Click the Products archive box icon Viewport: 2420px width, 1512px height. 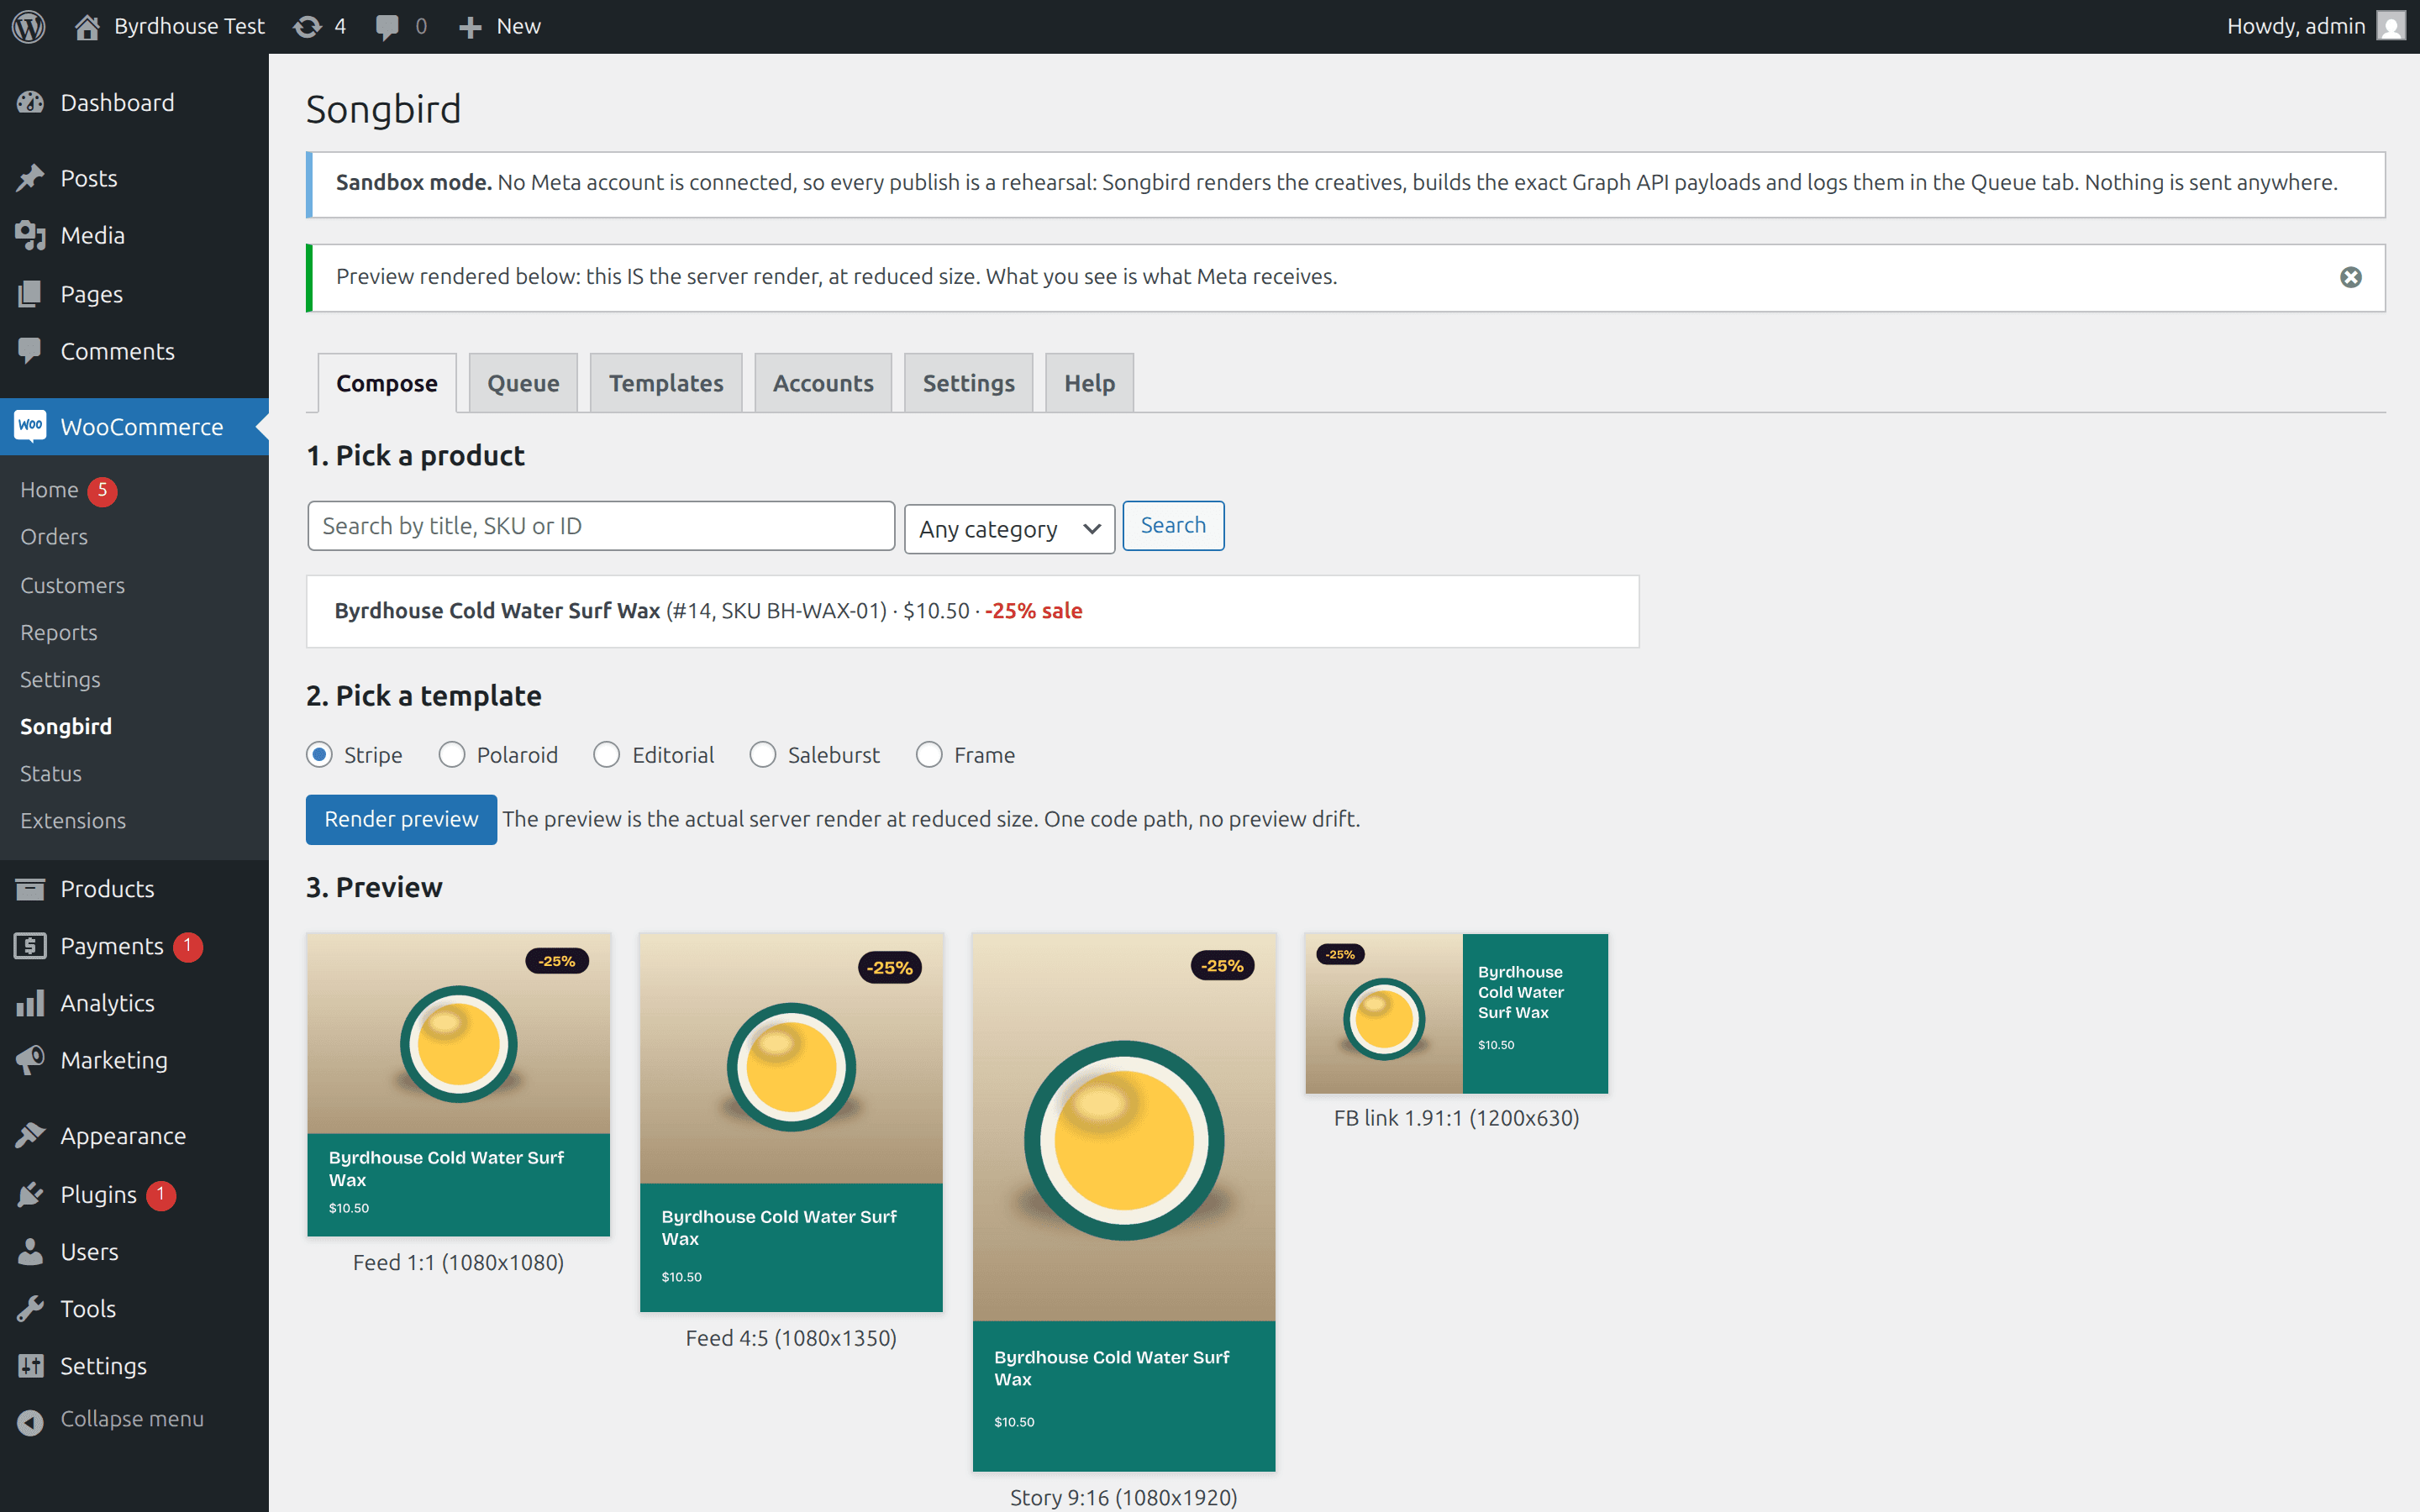pyautogui.click(x=30, y=888)
